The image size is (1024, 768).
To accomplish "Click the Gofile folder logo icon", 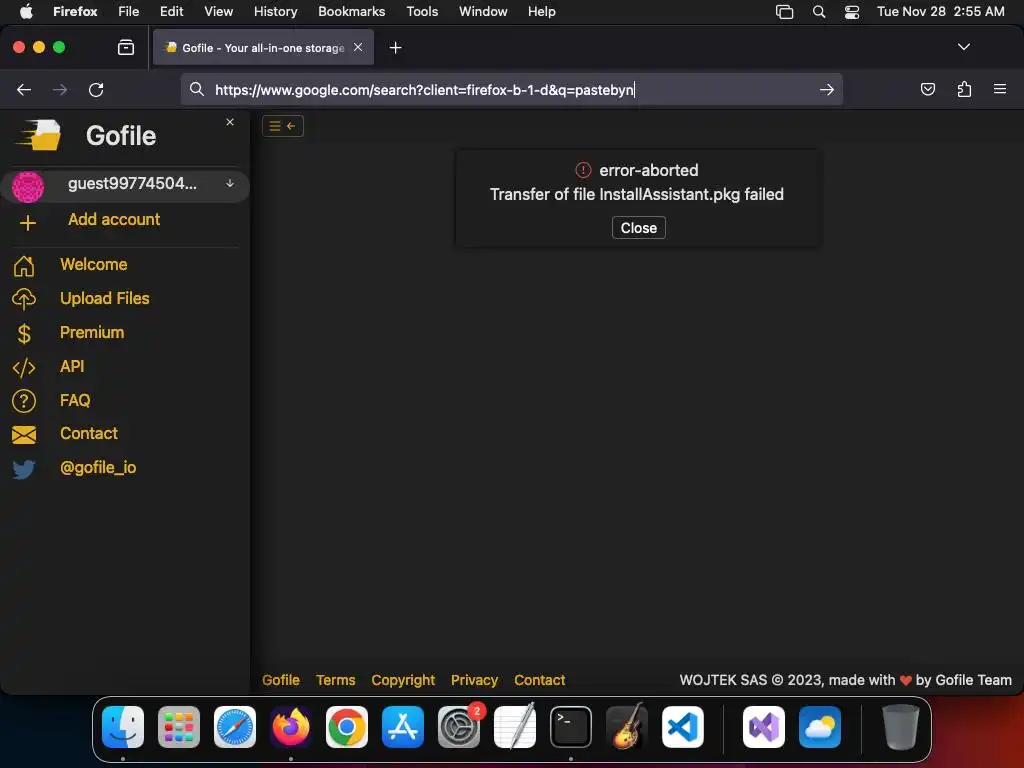I will click(39, 135).
